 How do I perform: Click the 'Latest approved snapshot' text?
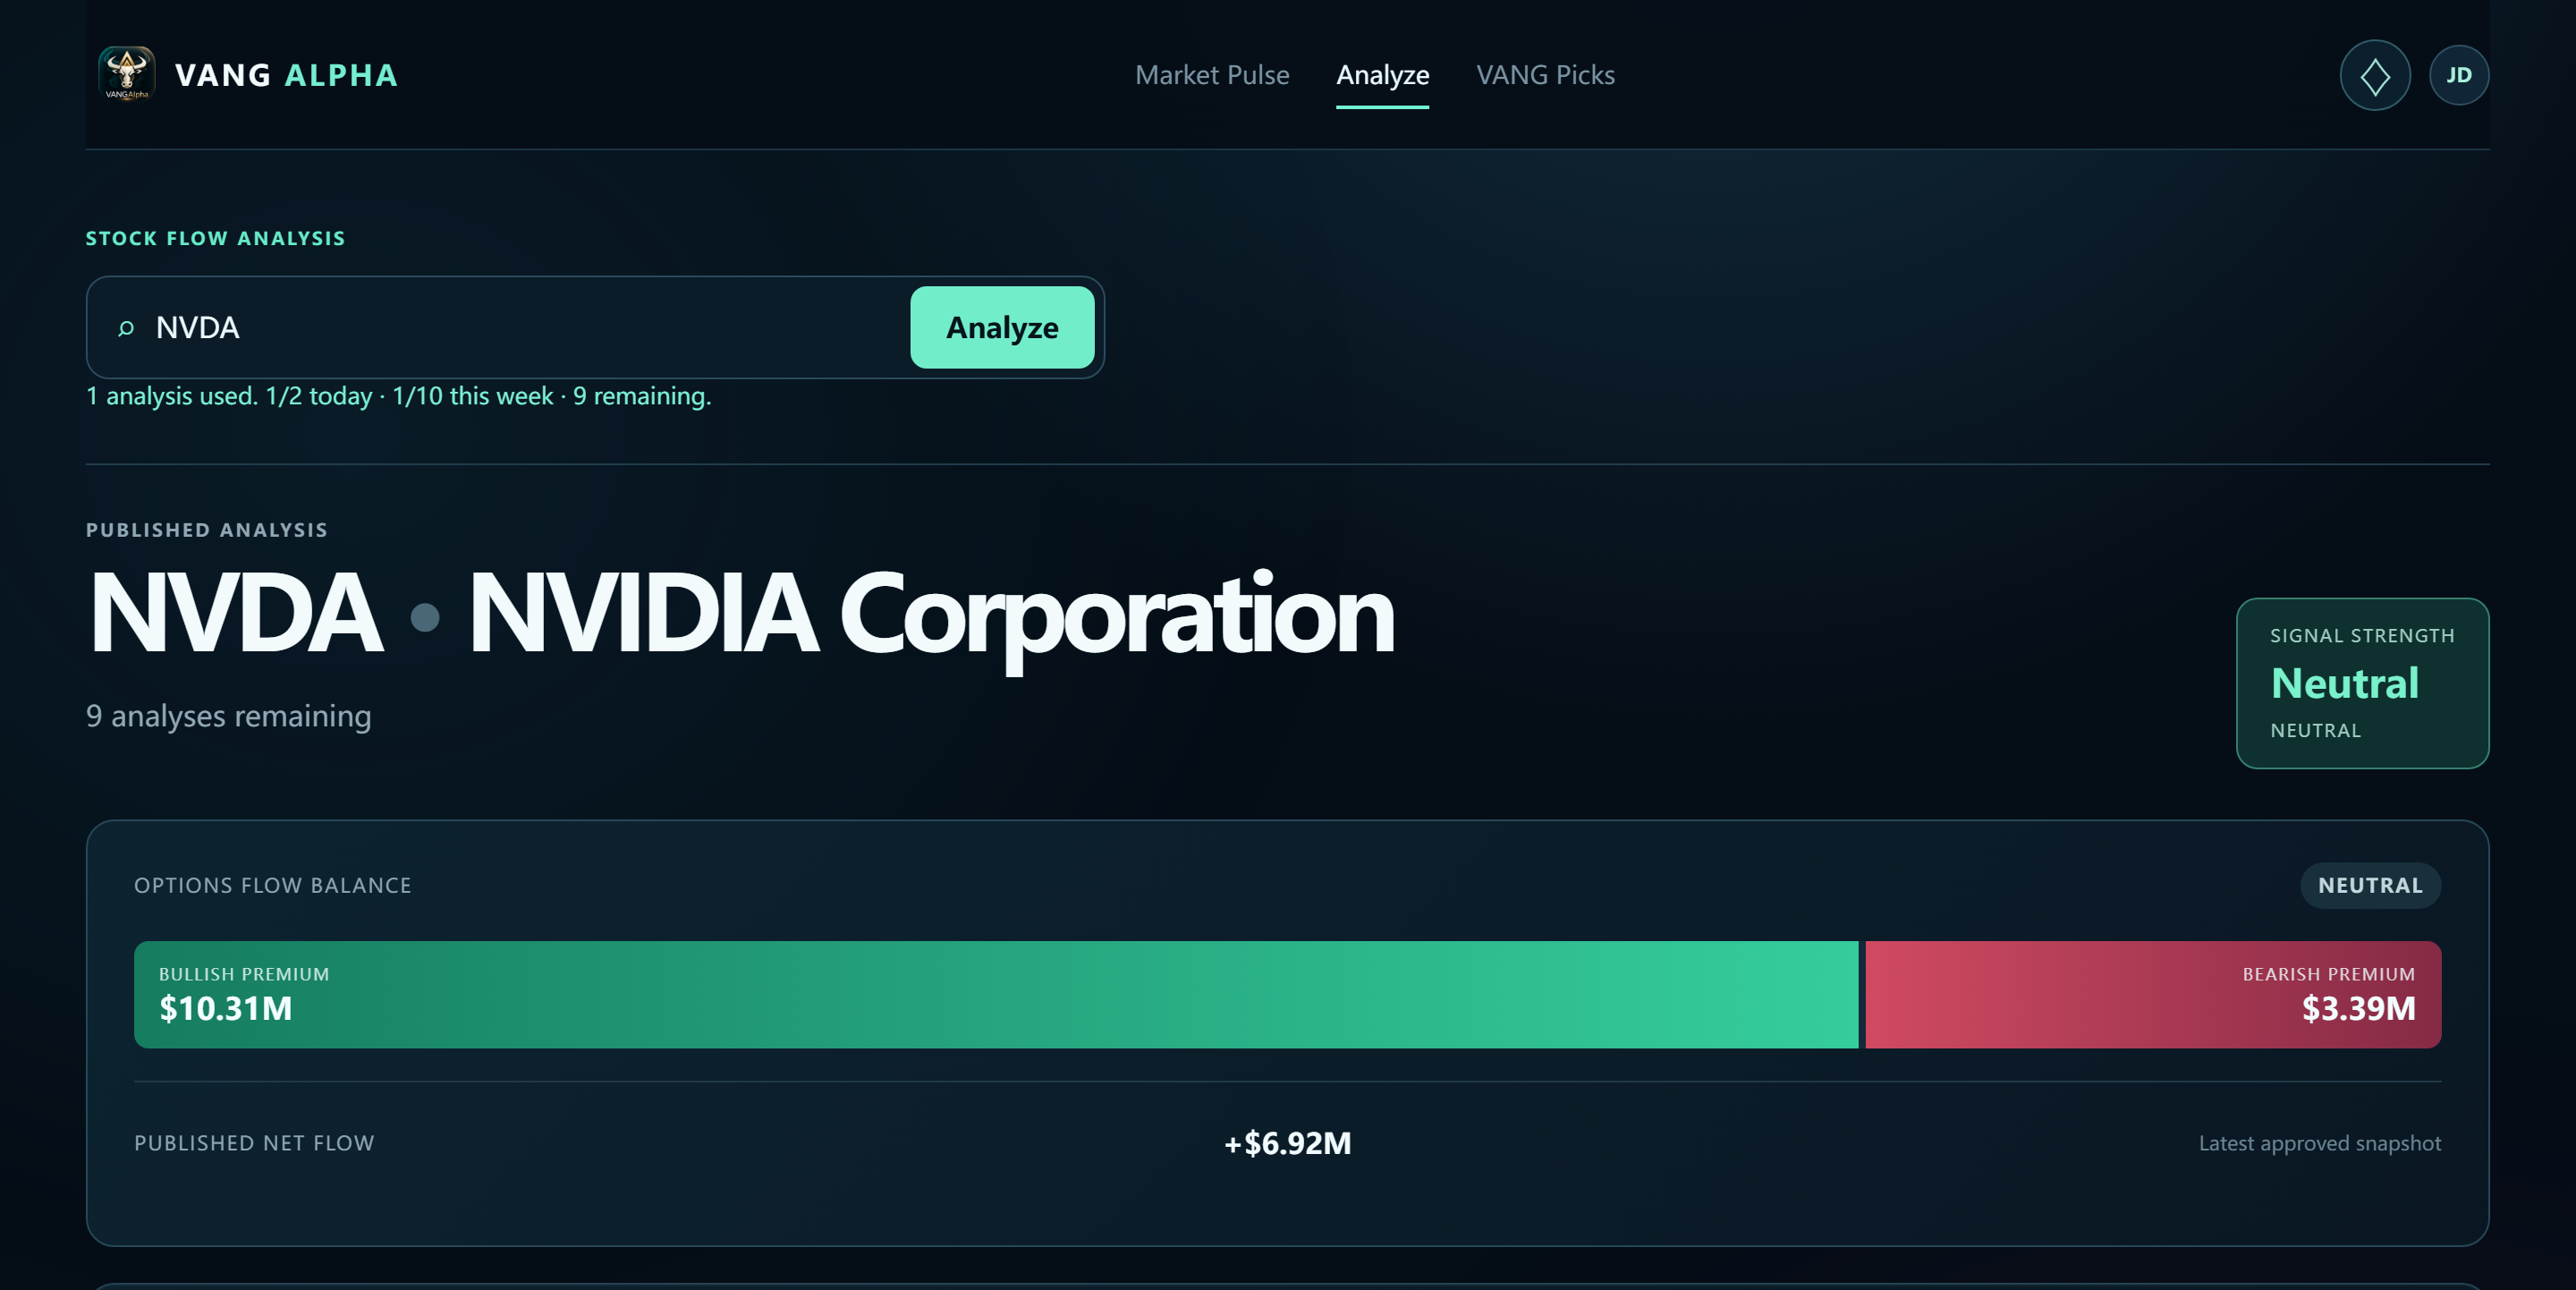[x=2320, y=1143]
